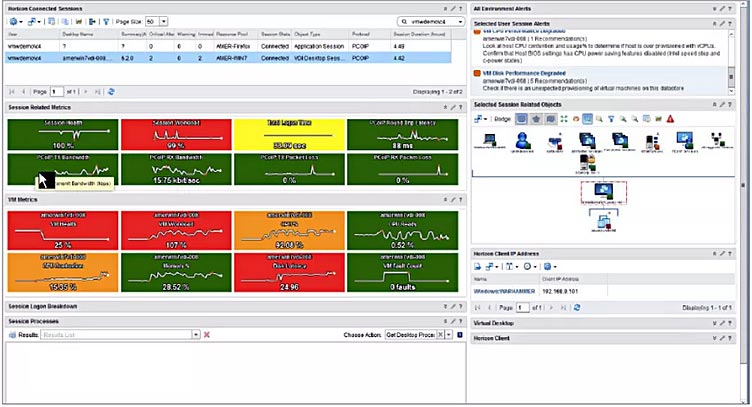Refresh the Horizon Connected Sessions list

pos(111,92)
